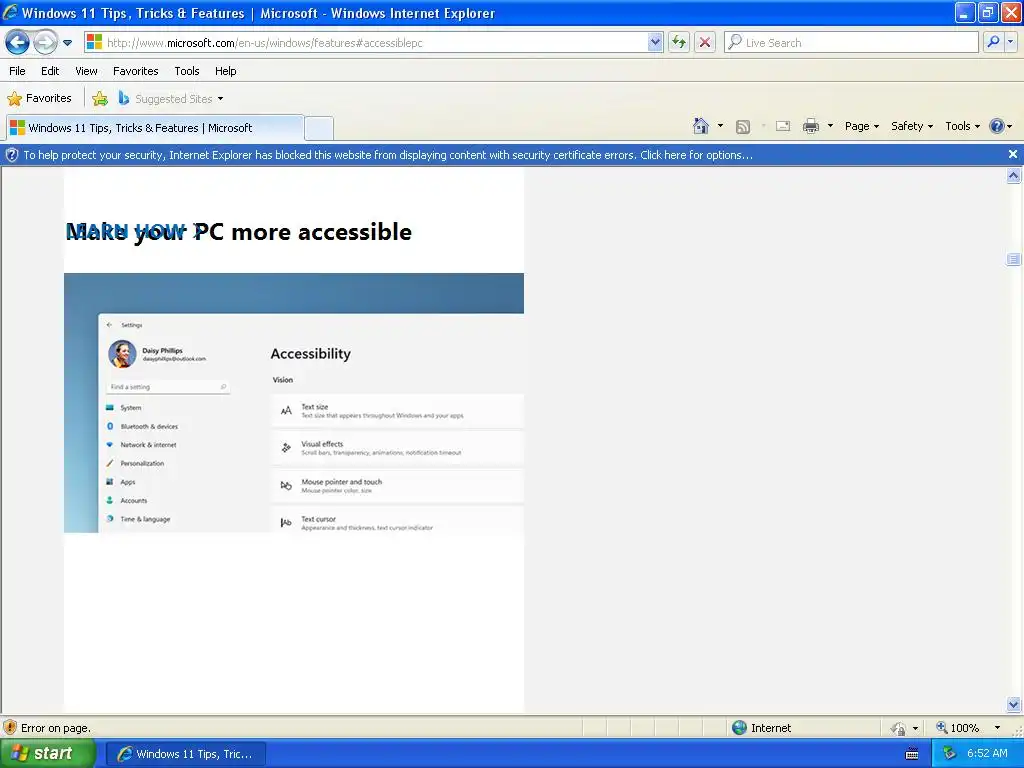
Task: Select the Windows 11 Tips tab
Action: tap(155, 128)
